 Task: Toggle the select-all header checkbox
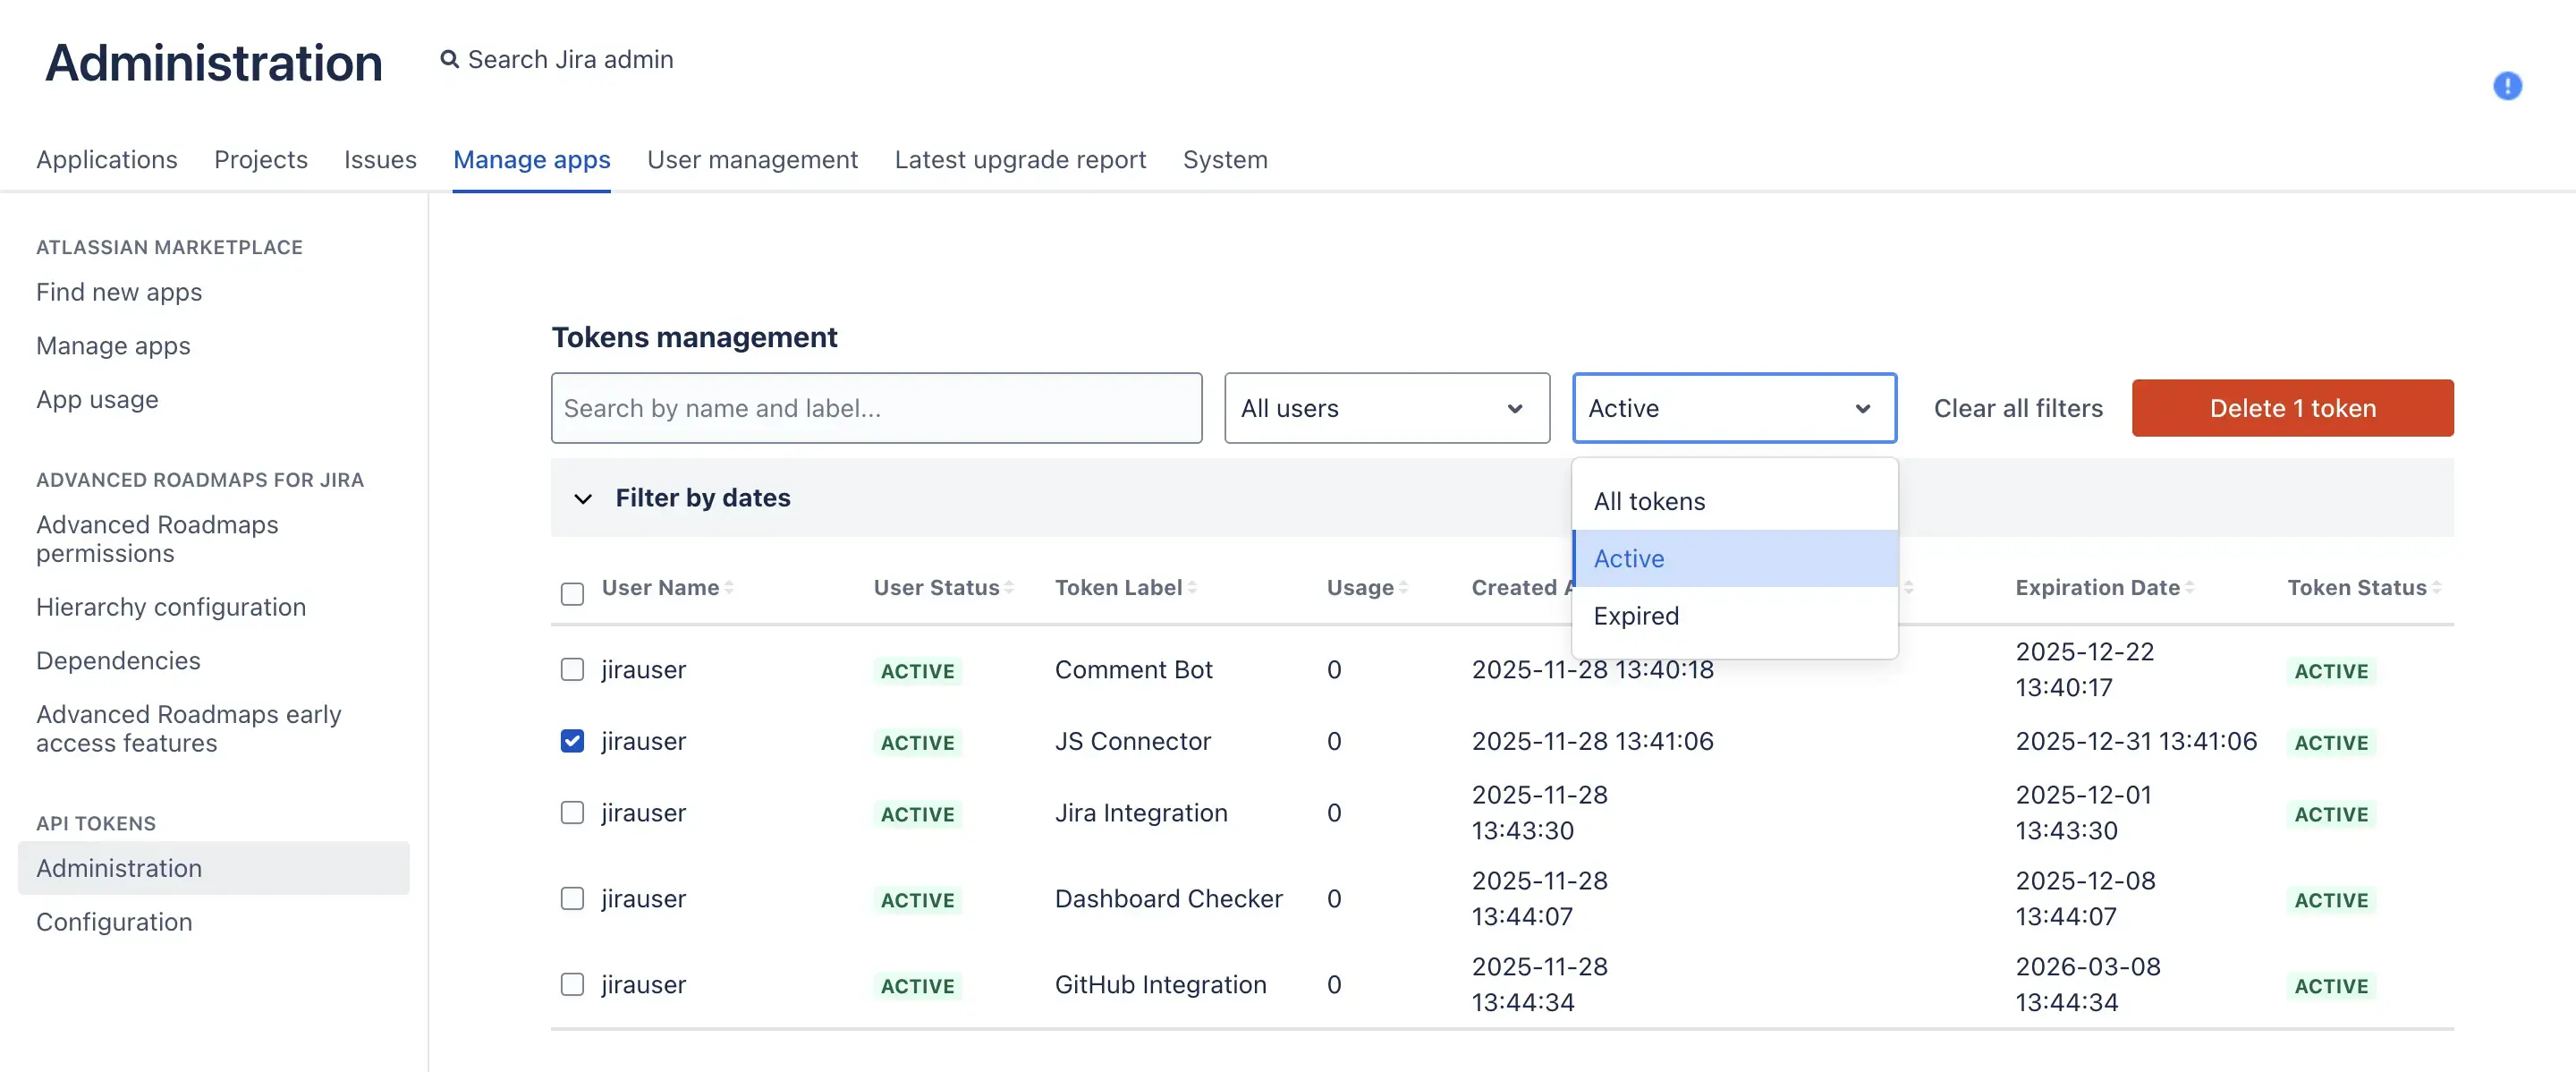572,594
